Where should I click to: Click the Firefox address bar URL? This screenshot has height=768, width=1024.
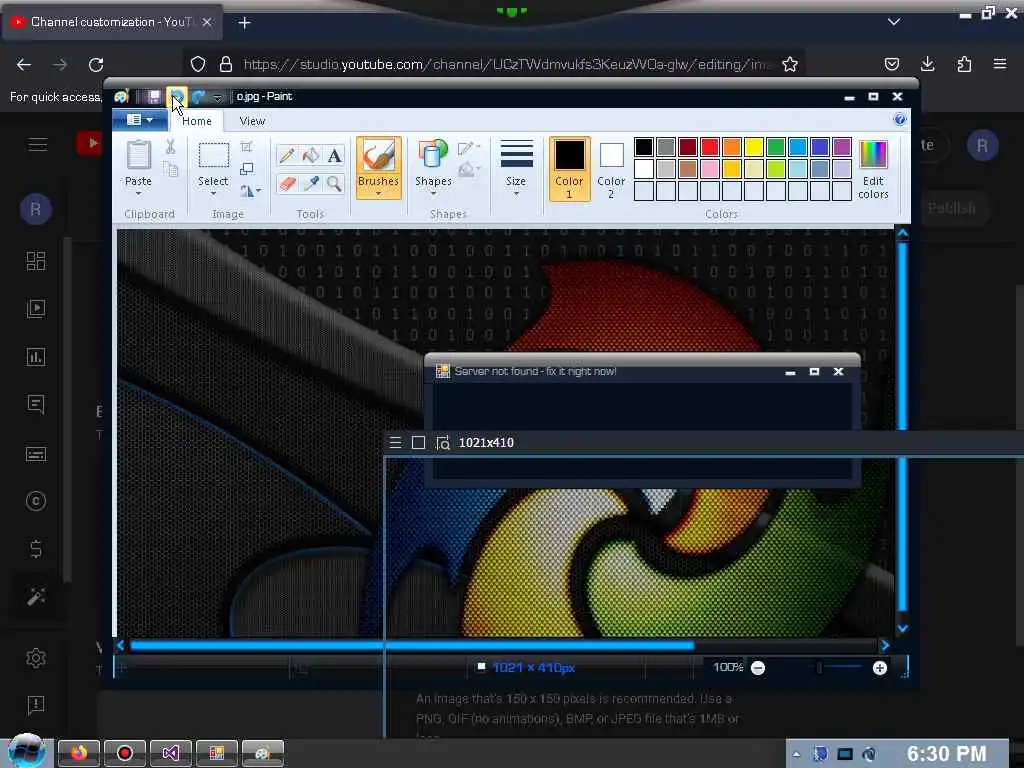coord(508,65)
